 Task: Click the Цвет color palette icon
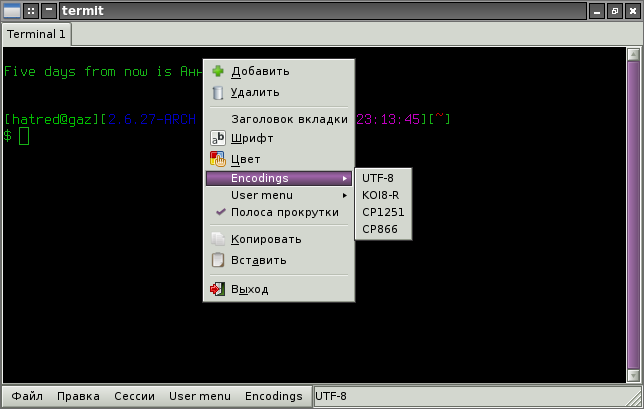[218, 159]
